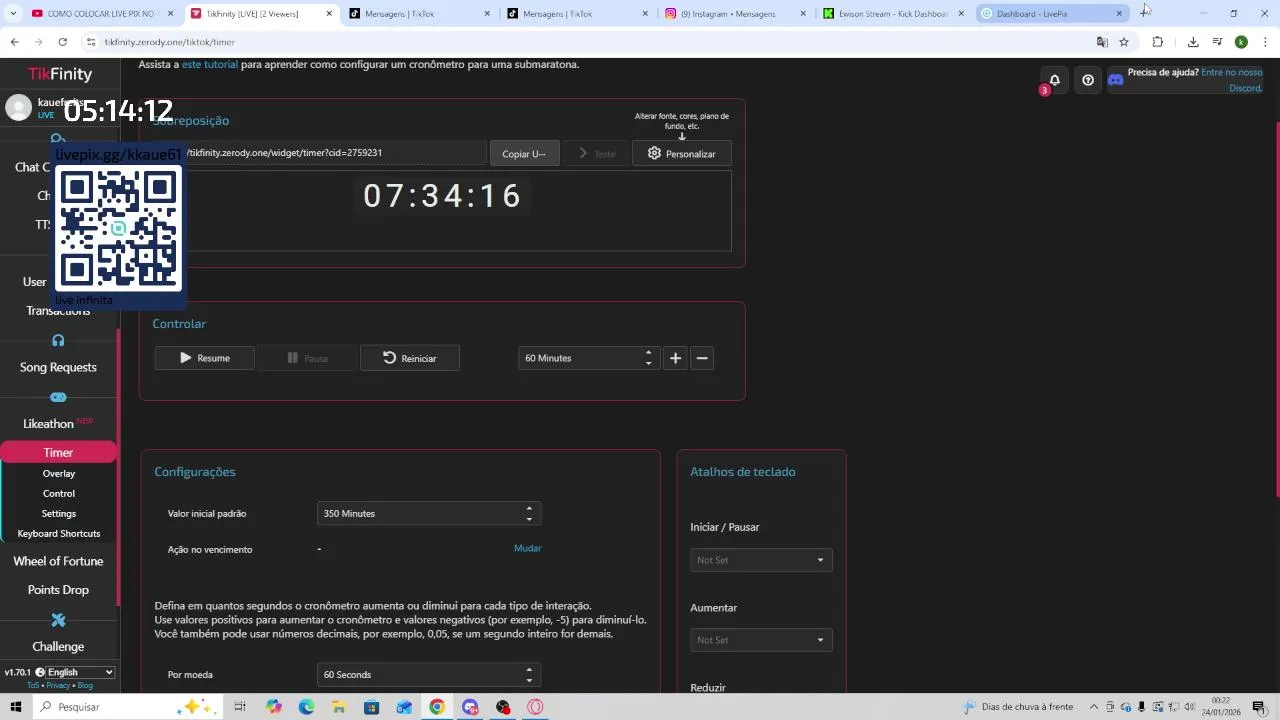The height and width of the screenshot is (720, 1280).
Task: Subtract time with the minus button
Action: [x=702, y=358]
